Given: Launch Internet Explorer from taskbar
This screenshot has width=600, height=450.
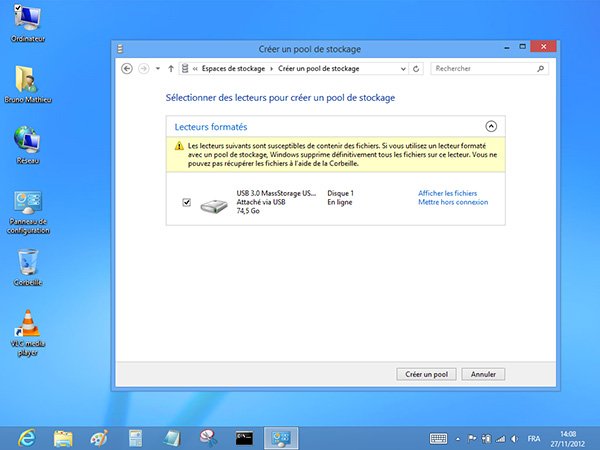Looking at the screenshot, I should [x=27, y=438].
